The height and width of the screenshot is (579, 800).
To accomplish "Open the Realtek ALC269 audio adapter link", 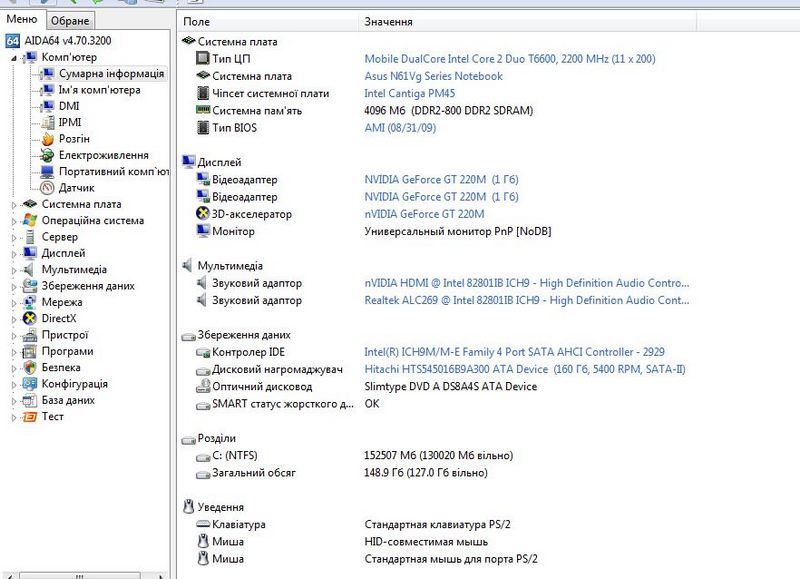I will [526, 300].
